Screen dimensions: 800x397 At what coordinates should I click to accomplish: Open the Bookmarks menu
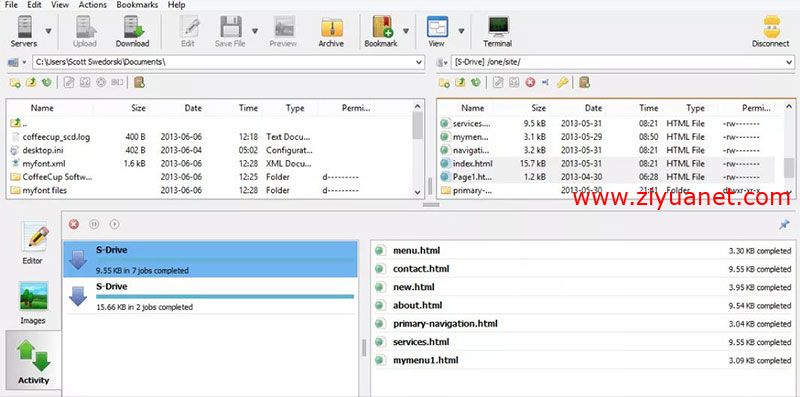pos(137,5)
